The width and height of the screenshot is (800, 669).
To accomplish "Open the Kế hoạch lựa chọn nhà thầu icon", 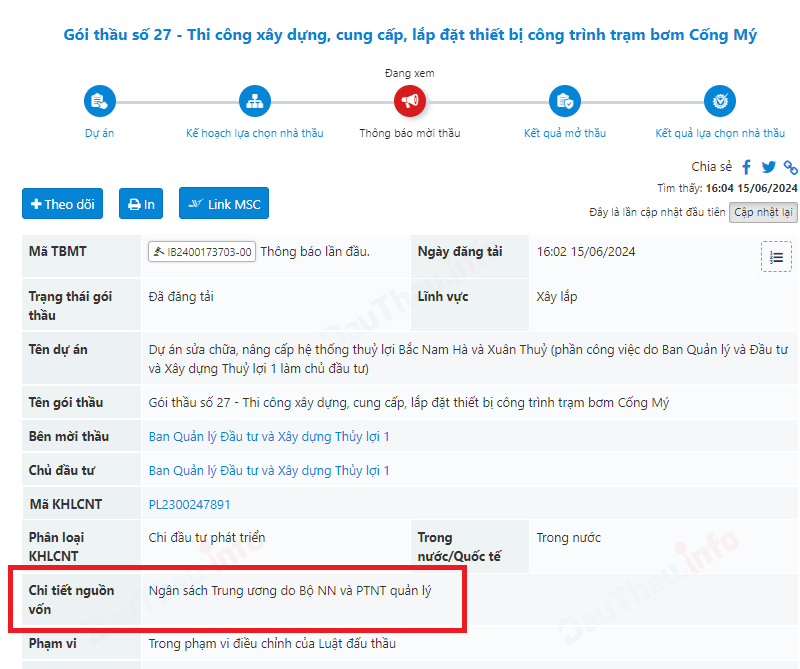I will [254, 100].
